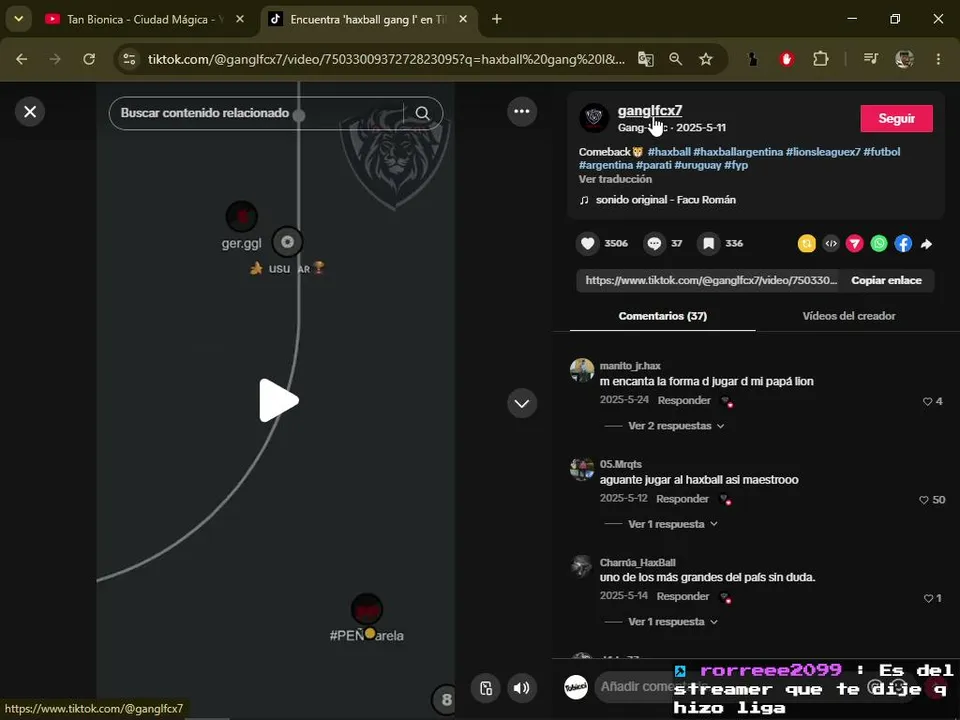Close the TikTok browser tab
This screenshot has width=960, height=720.
(x=463, y=20)
